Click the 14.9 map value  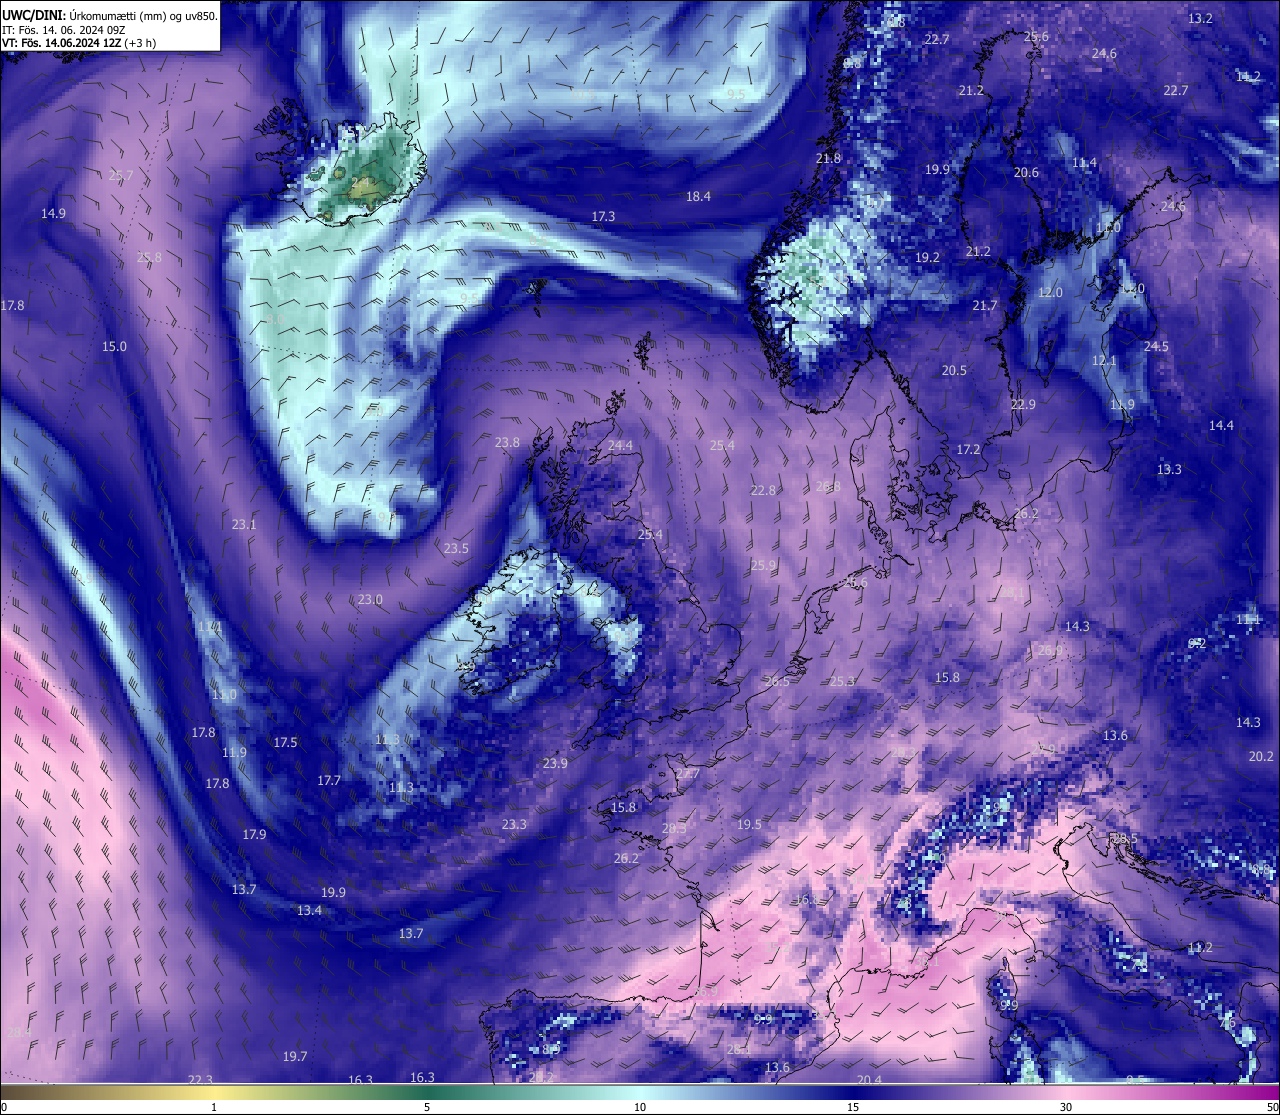click(x=53, y=213)
